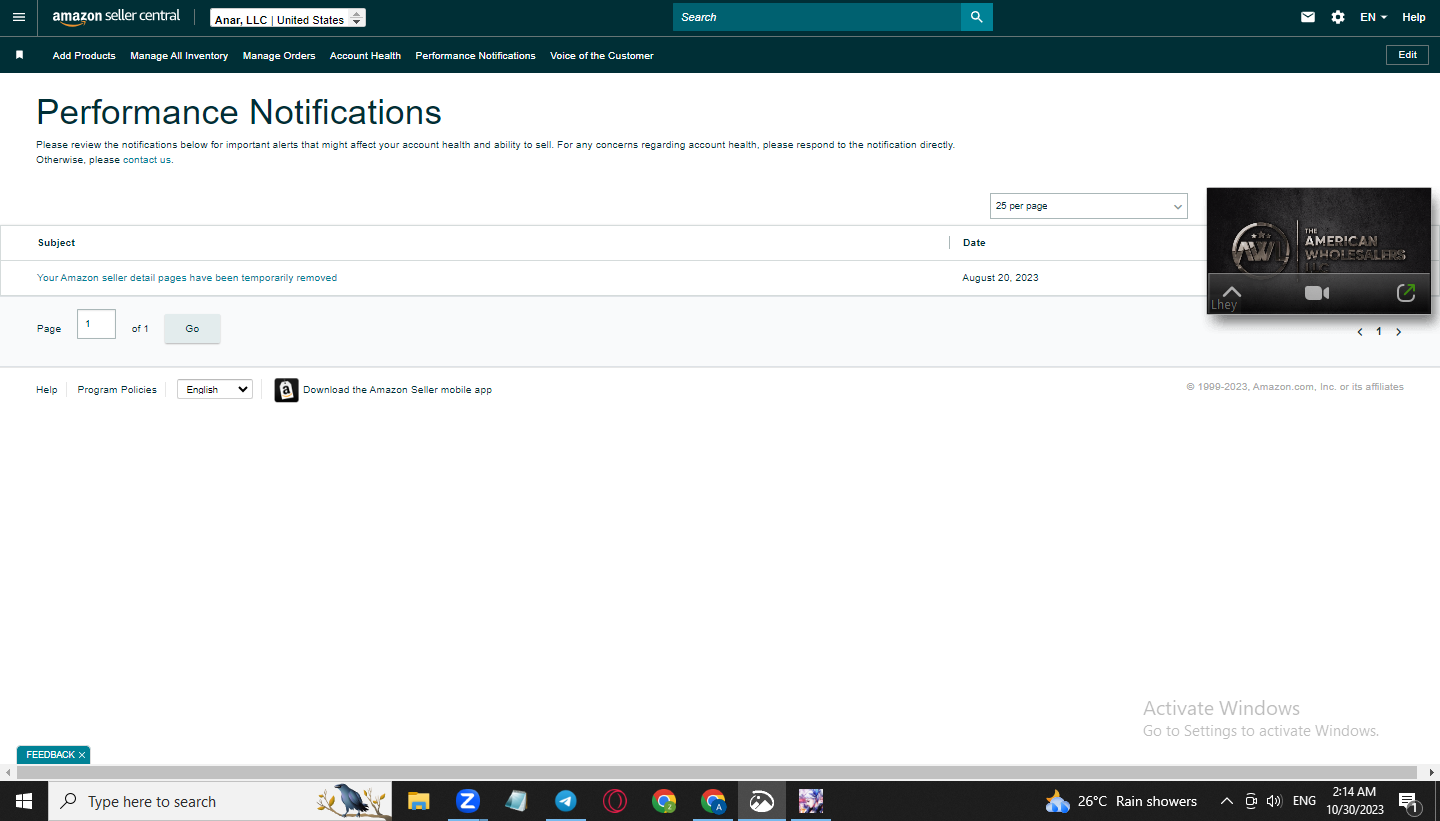Close the FEEDBACK tab with its X
Screen dimensions: 1440x821
click(82, 755)
